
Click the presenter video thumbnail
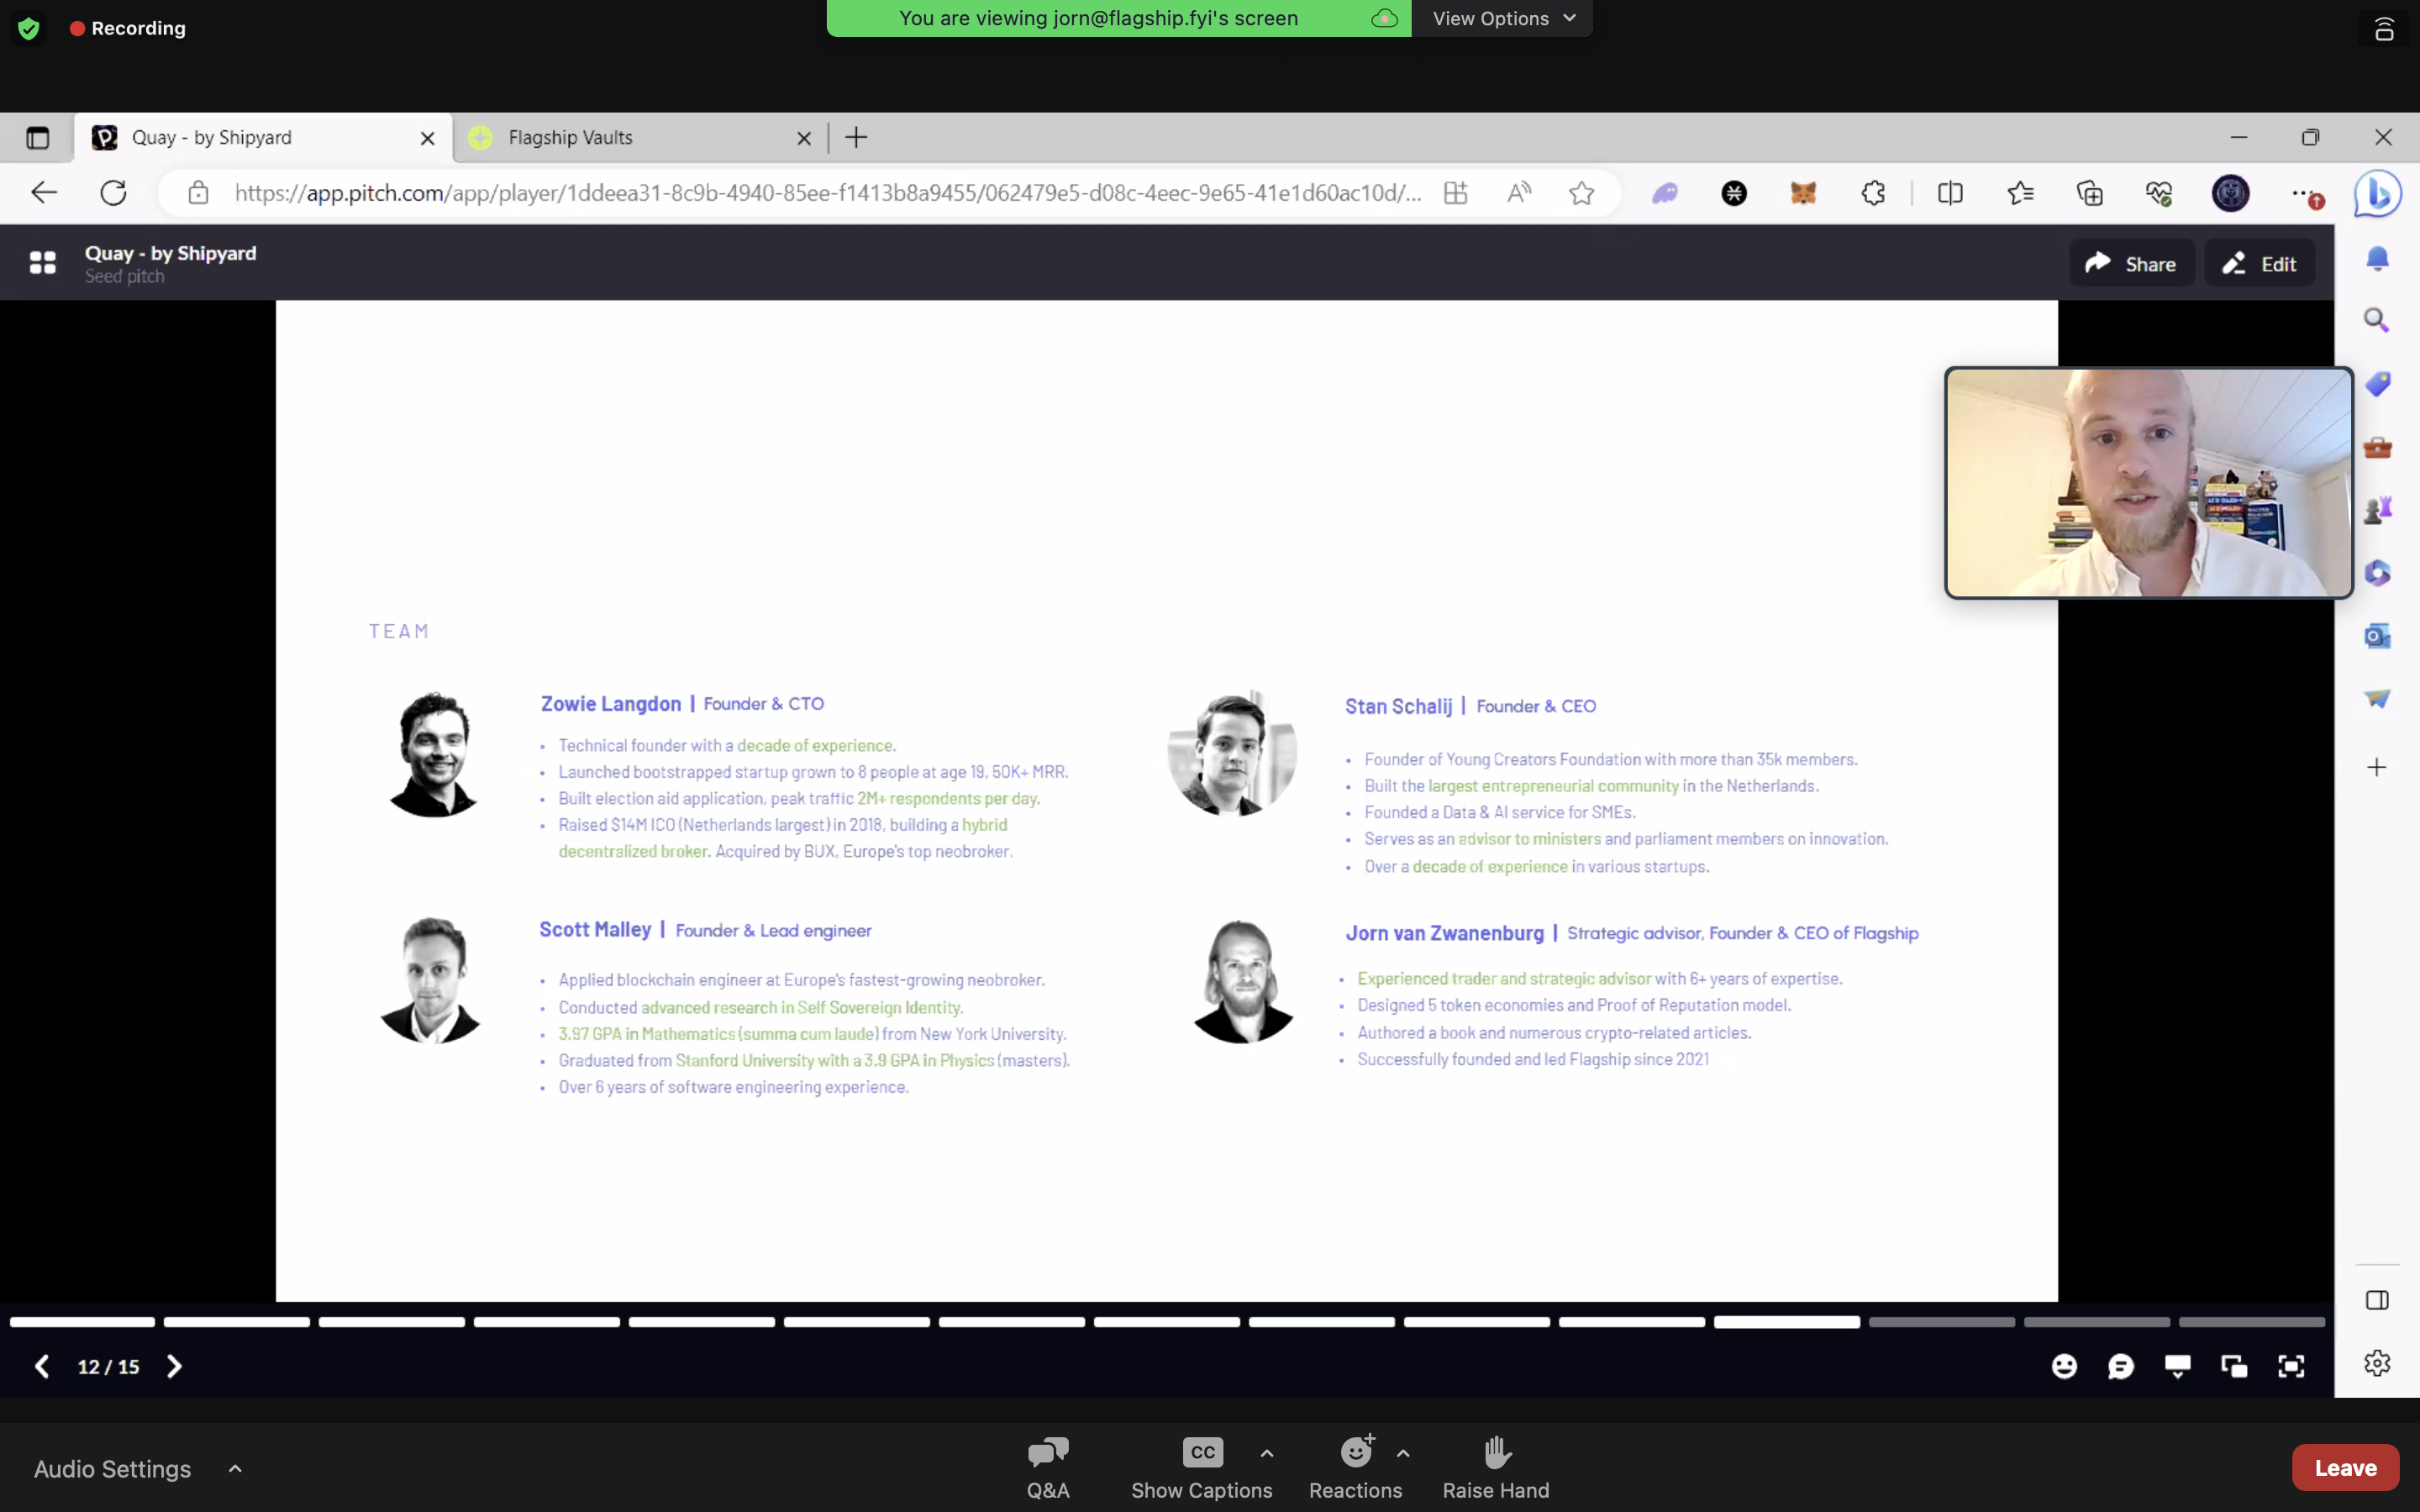tap(2148, 483)
